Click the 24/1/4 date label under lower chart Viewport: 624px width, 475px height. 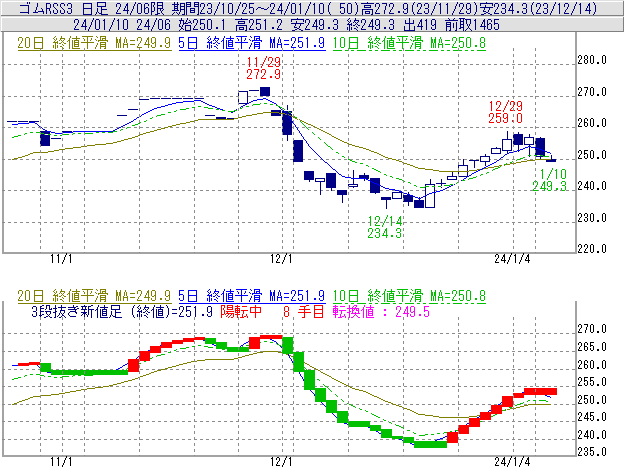(x=513, y=462)
